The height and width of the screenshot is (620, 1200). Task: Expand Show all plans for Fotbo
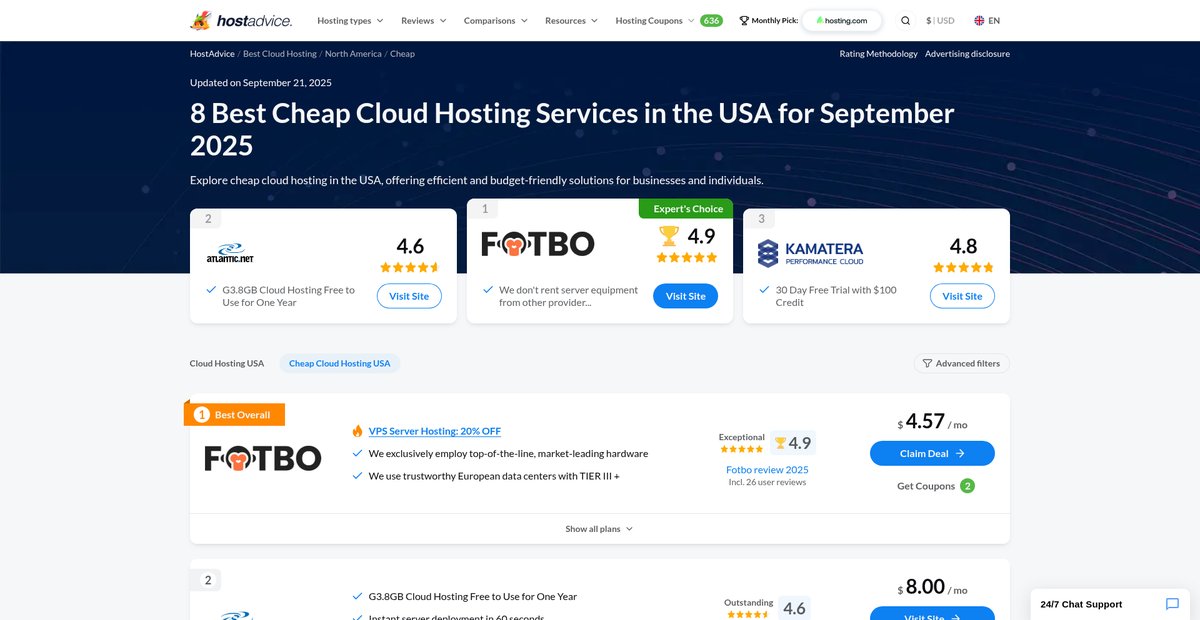pos(599,529)
